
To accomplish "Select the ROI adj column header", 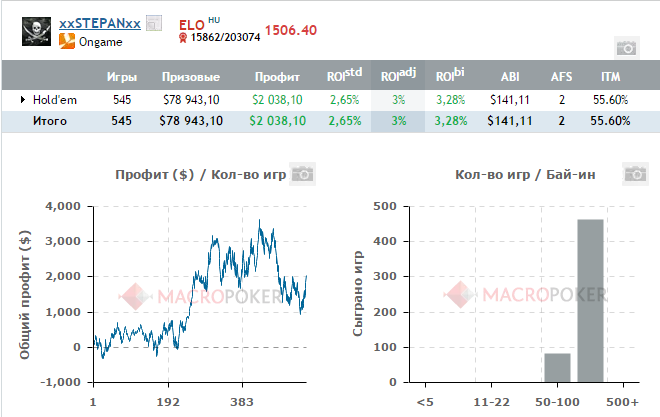I will click(398, 76).
